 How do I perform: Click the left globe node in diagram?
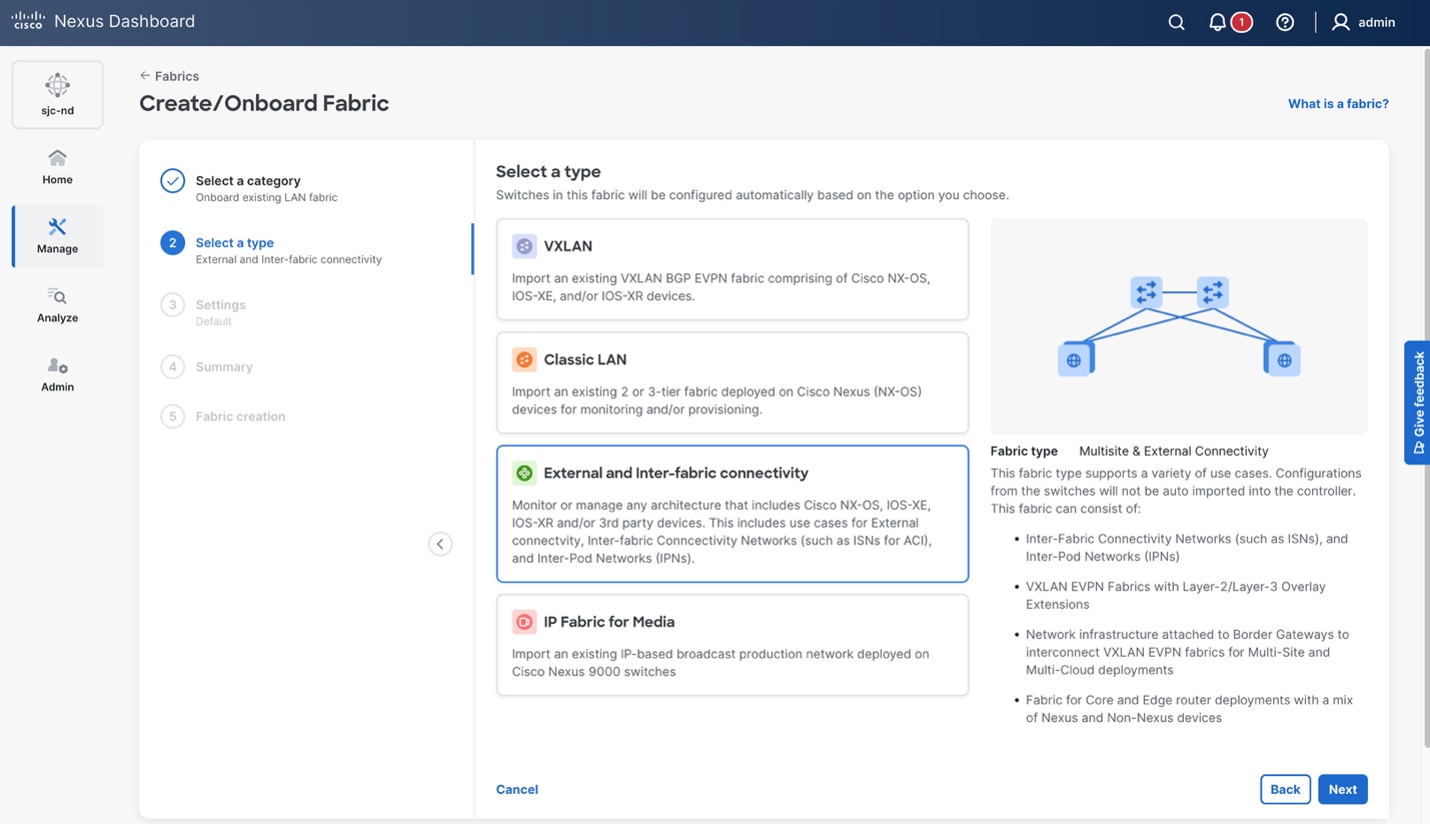click(1074, 360)
